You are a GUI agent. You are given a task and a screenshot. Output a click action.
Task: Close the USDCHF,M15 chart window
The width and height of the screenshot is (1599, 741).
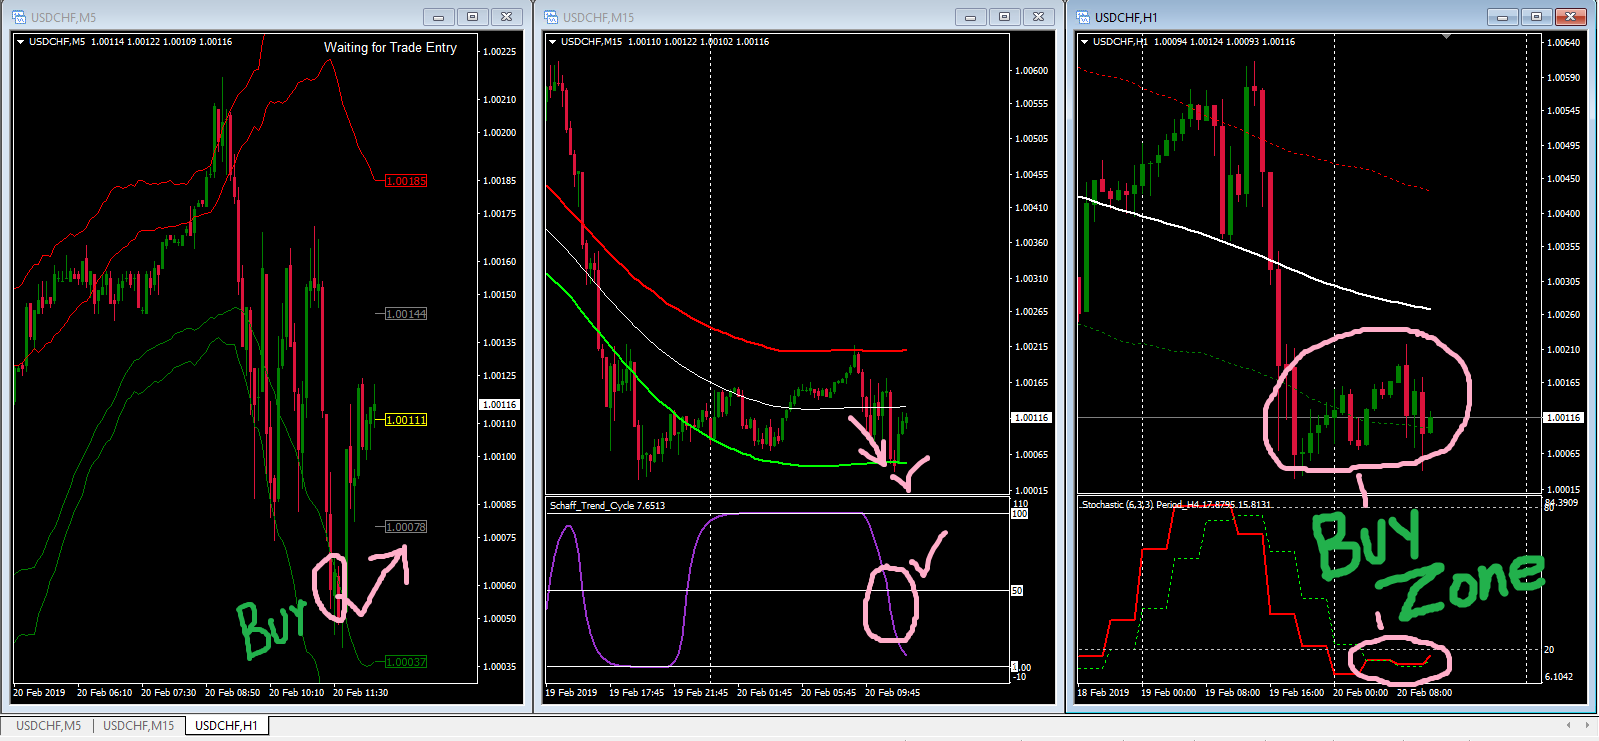1039,17
